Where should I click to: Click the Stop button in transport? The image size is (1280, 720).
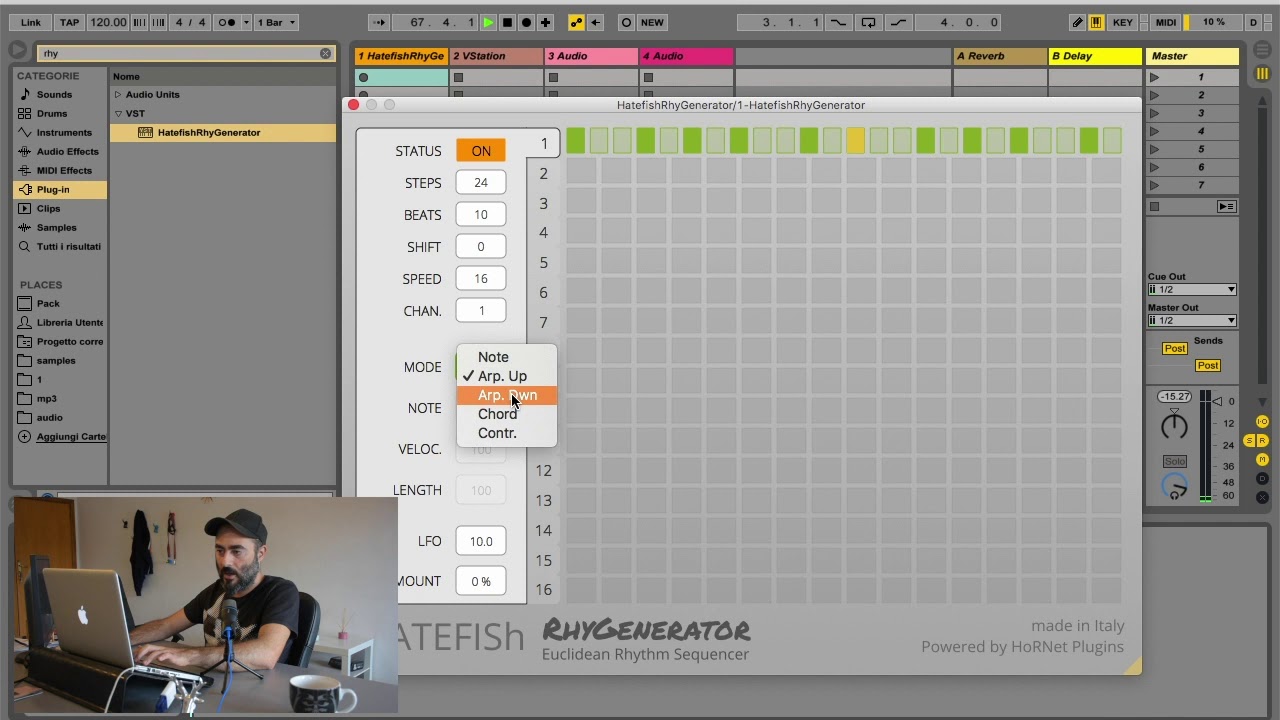coord(507,22)
